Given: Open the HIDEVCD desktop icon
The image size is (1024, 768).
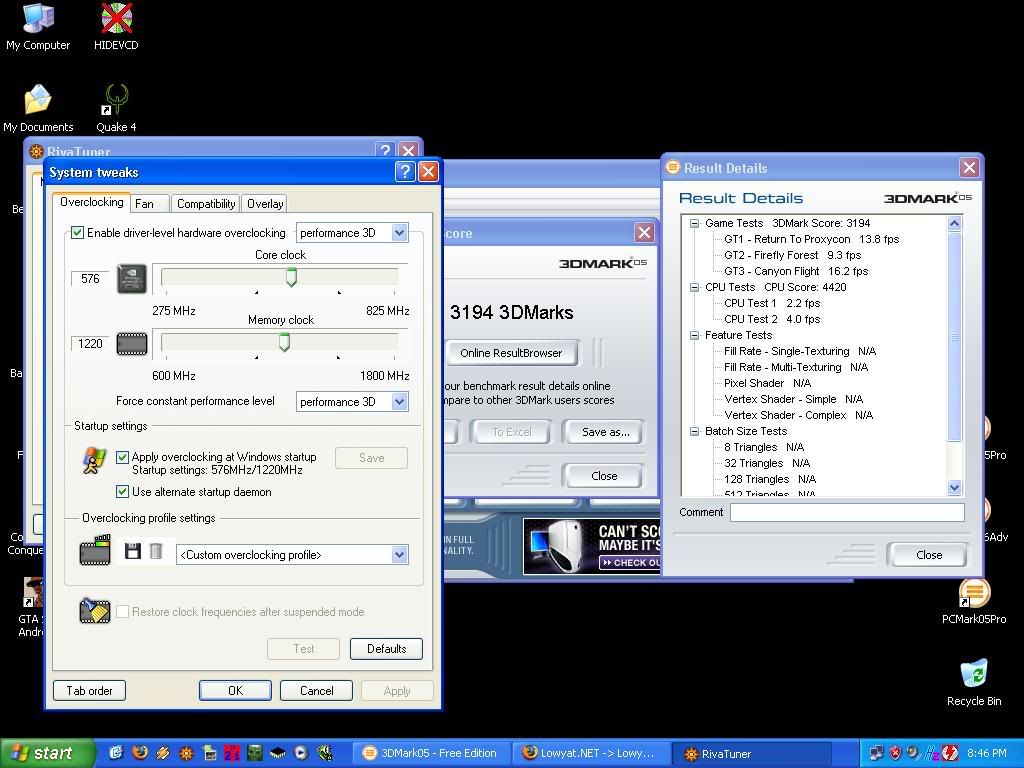Looking at the screenshot, I should point(116,19).
